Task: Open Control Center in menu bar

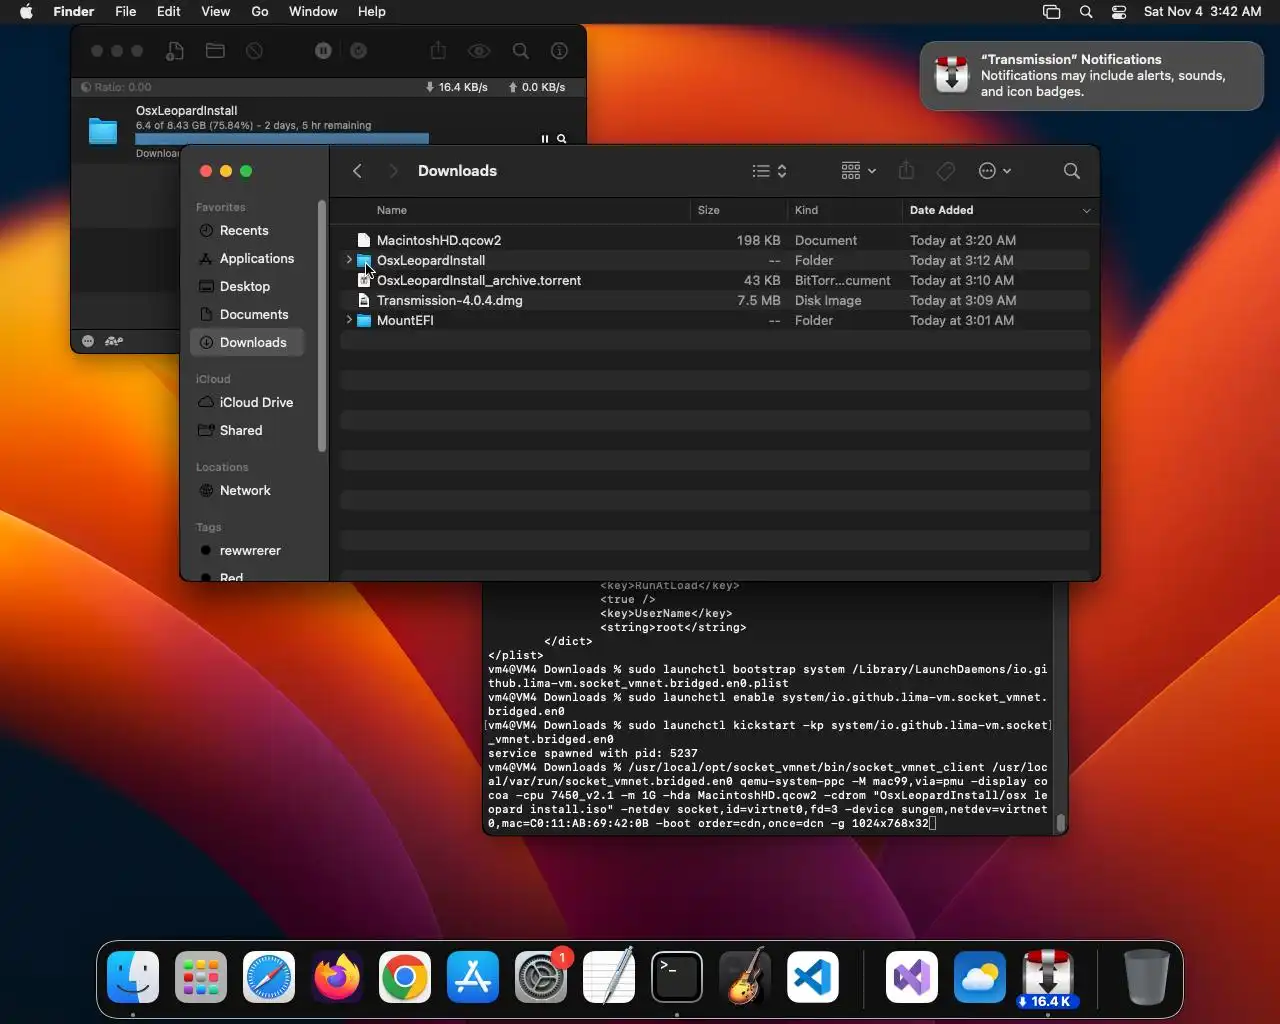Action: [x=1119, y=12]
